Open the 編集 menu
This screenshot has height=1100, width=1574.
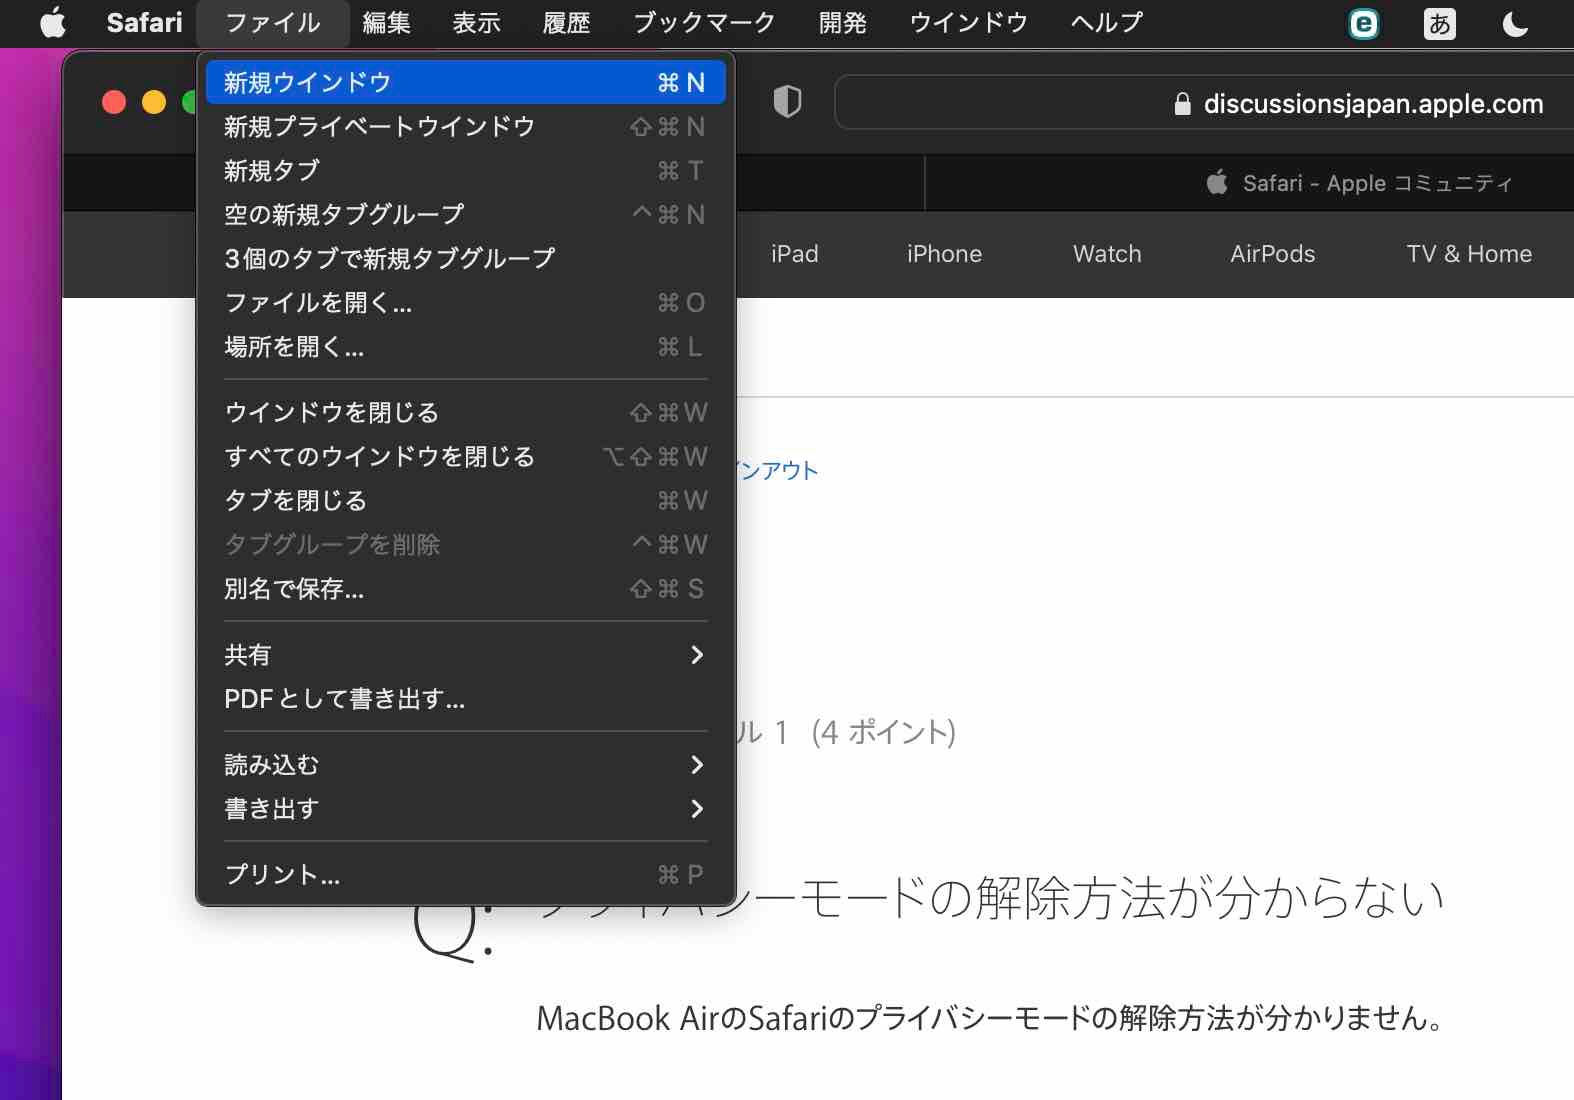click(386, 22)
